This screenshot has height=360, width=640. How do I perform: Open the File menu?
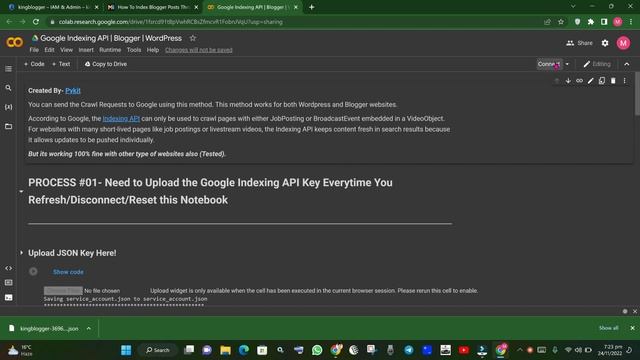[34, 50]
